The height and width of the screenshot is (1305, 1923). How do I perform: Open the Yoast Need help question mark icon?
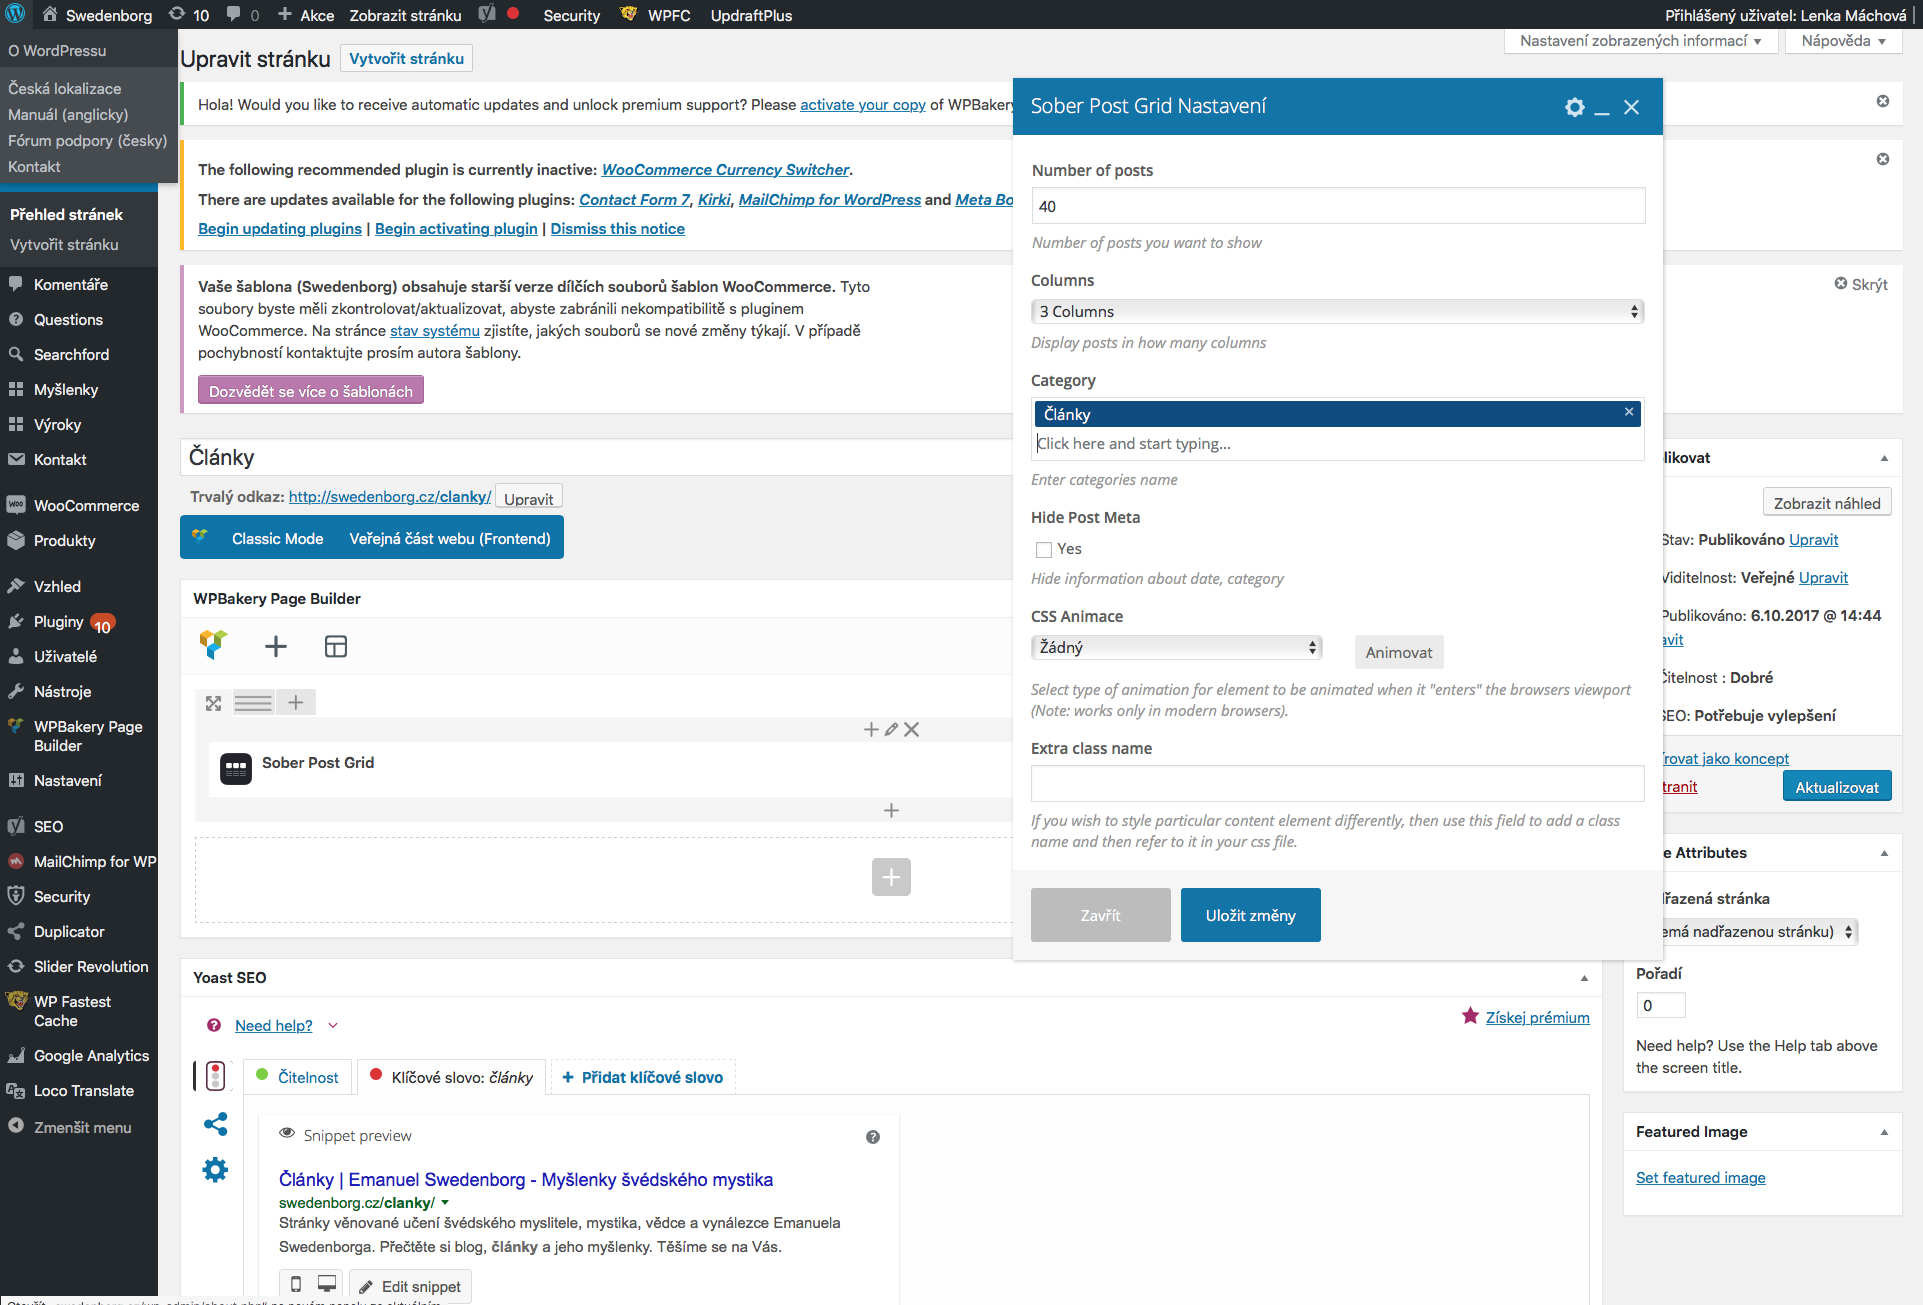(214, 1025)
